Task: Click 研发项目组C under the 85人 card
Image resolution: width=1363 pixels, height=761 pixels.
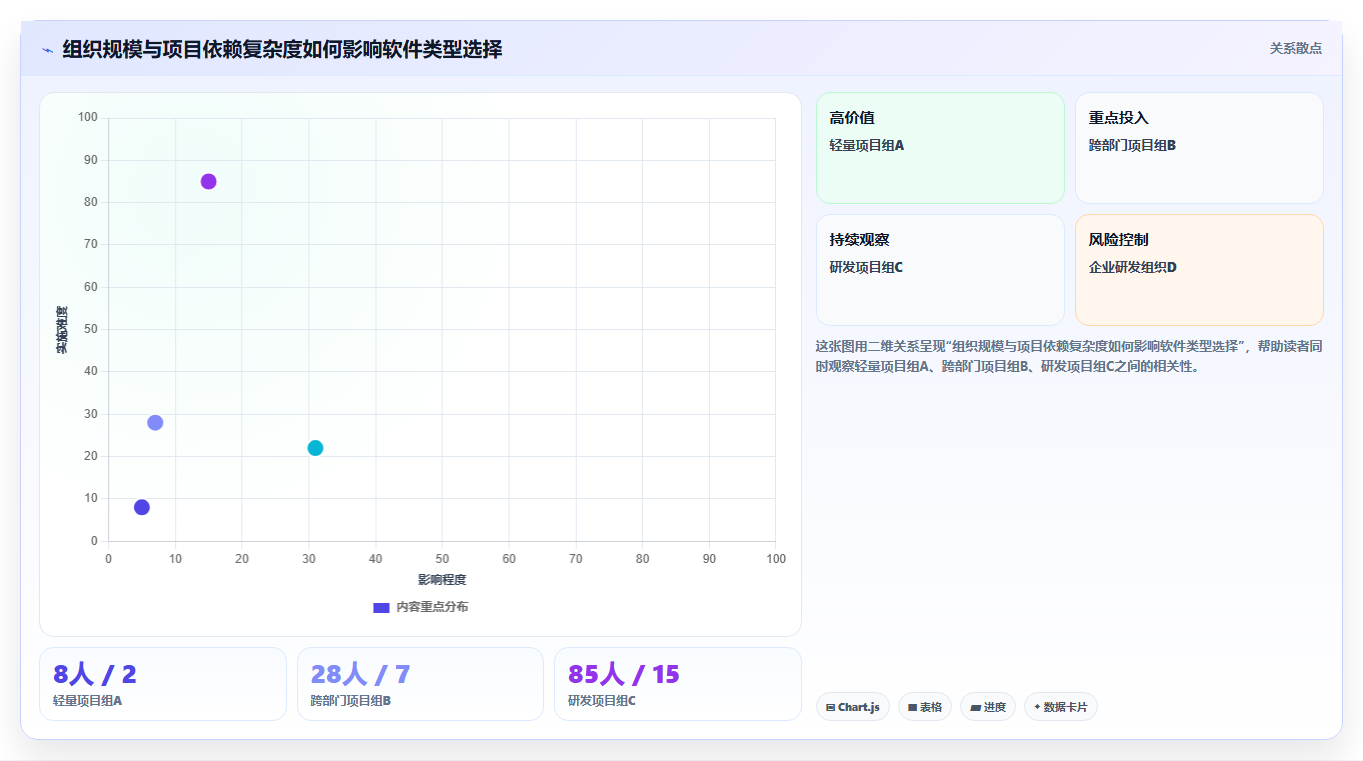Action: click(602, 701)
